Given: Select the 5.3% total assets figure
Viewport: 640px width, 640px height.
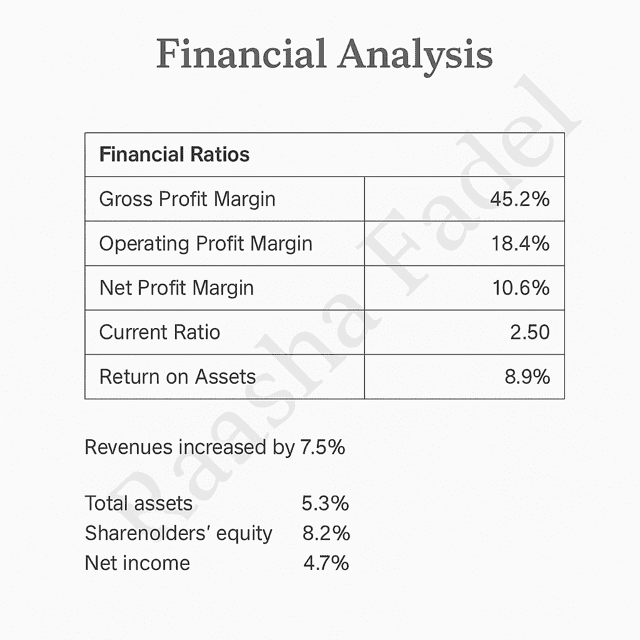Looking at the screenshot, I should 325,503.
